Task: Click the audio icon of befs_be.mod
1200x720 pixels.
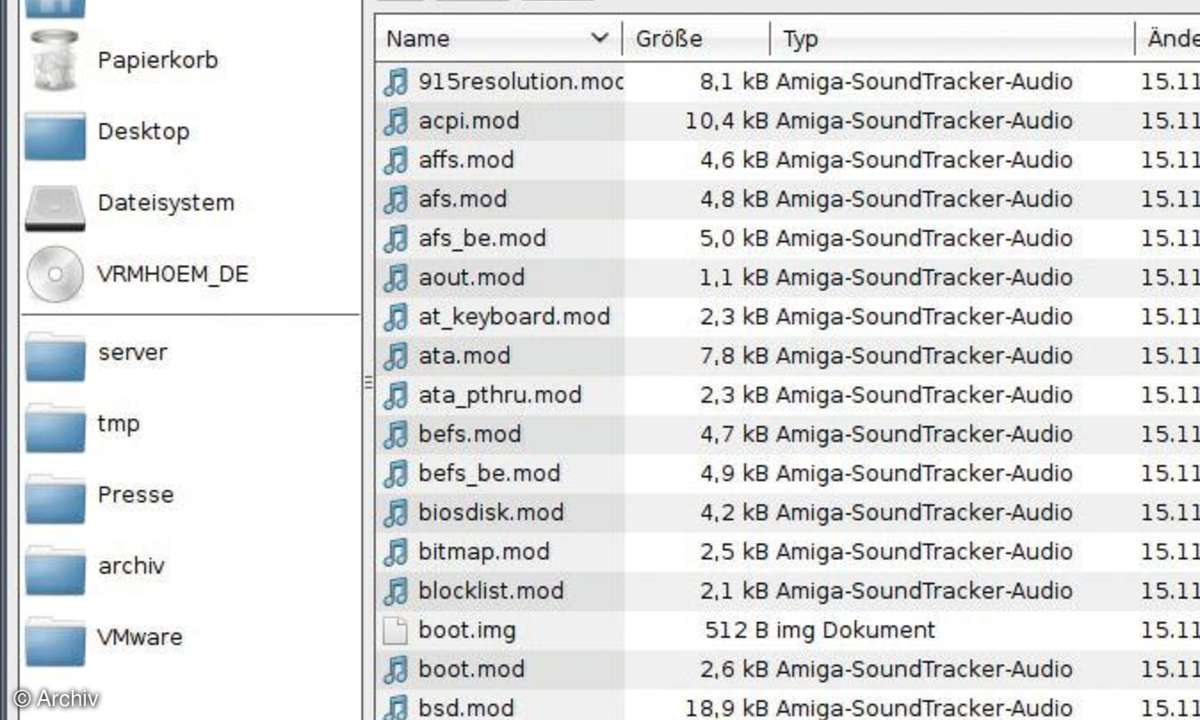Action: [x=396, y=473]
